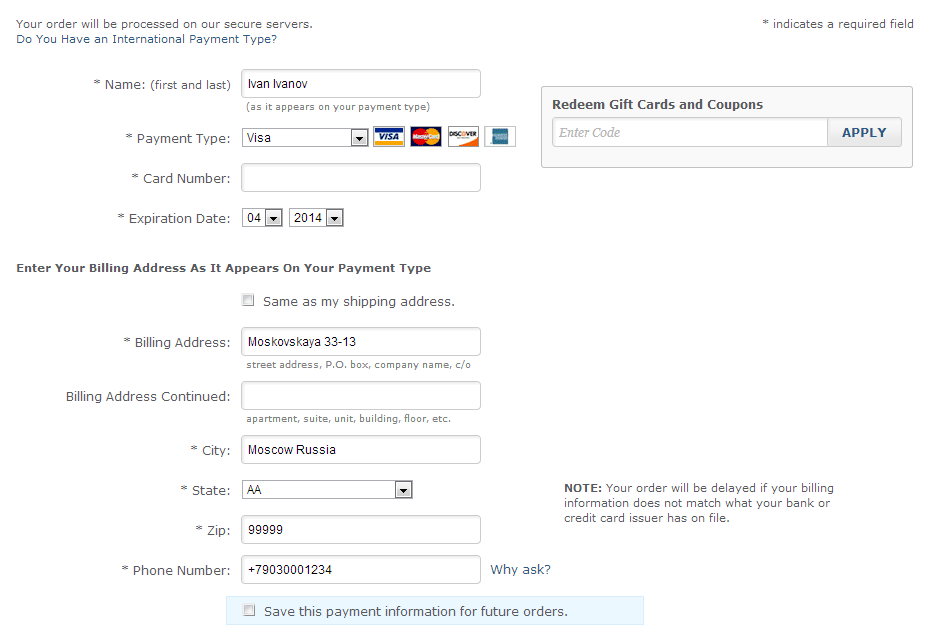941x633 pixels.
Task: Click the Phone Number input field
Action: click(x=361, y=569)
